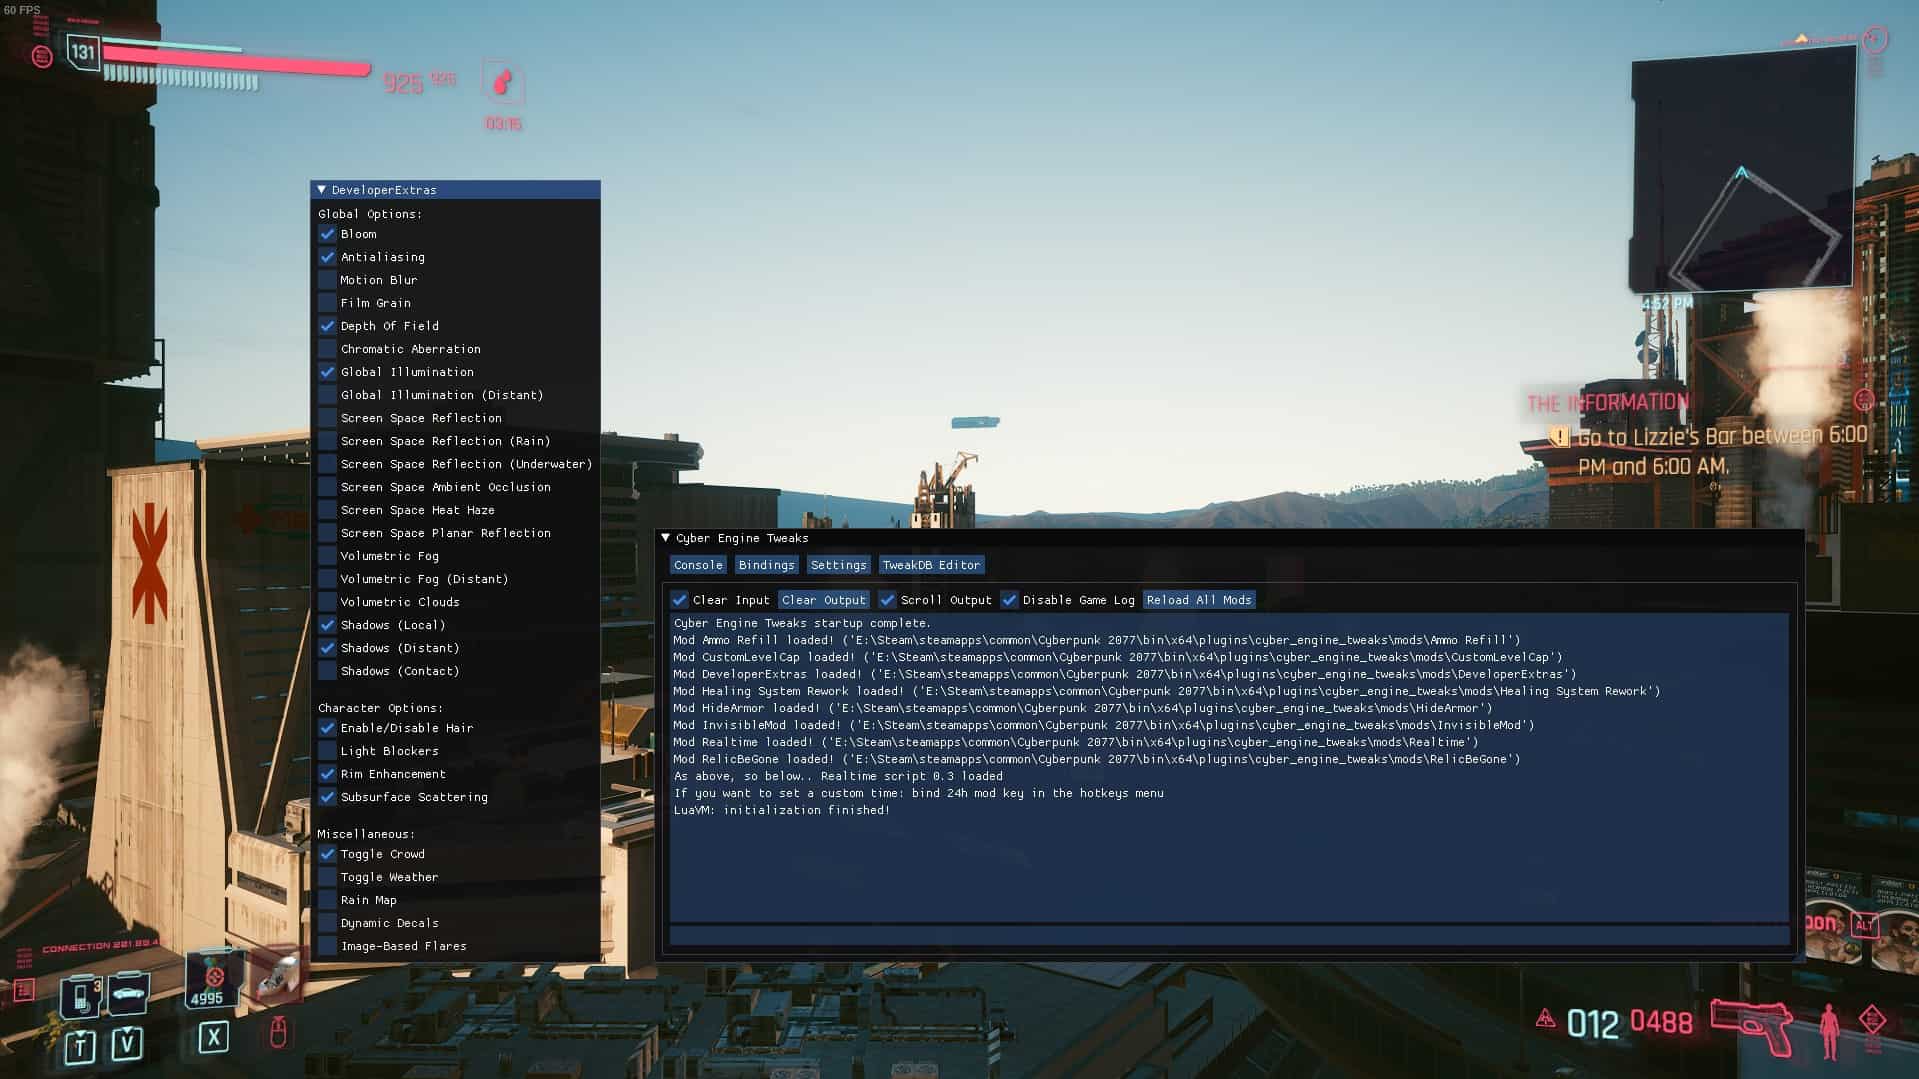
Task: Check Global Illumination (Distant)
Action: (327, 395)
